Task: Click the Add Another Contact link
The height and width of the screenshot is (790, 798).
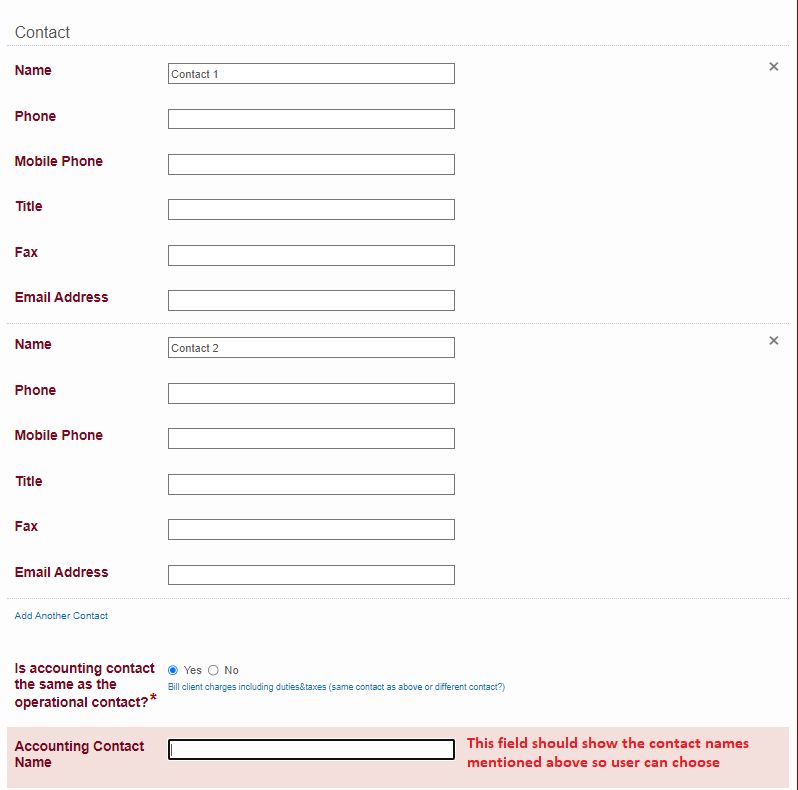Action: click(x=61, y=616)
